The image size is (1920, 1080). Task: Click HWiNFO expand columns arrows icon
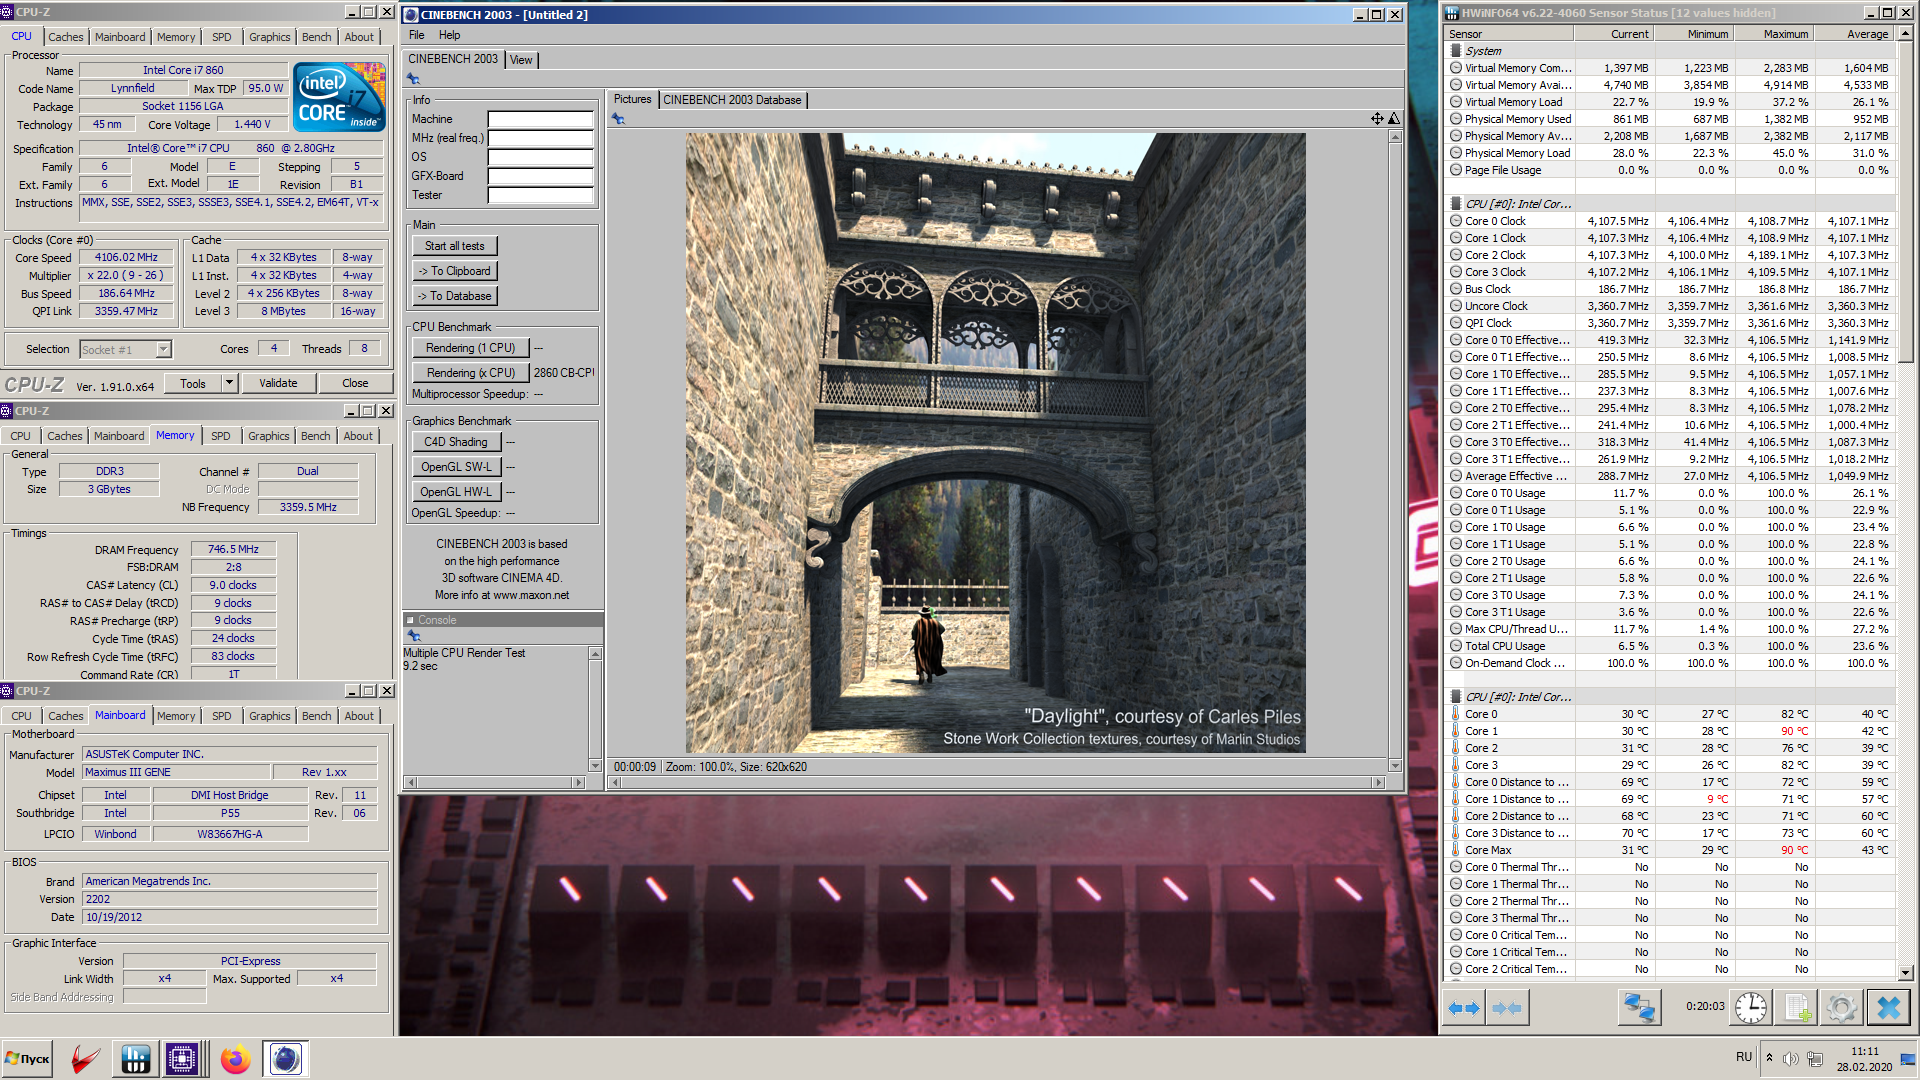[x=1464, y=1008]
